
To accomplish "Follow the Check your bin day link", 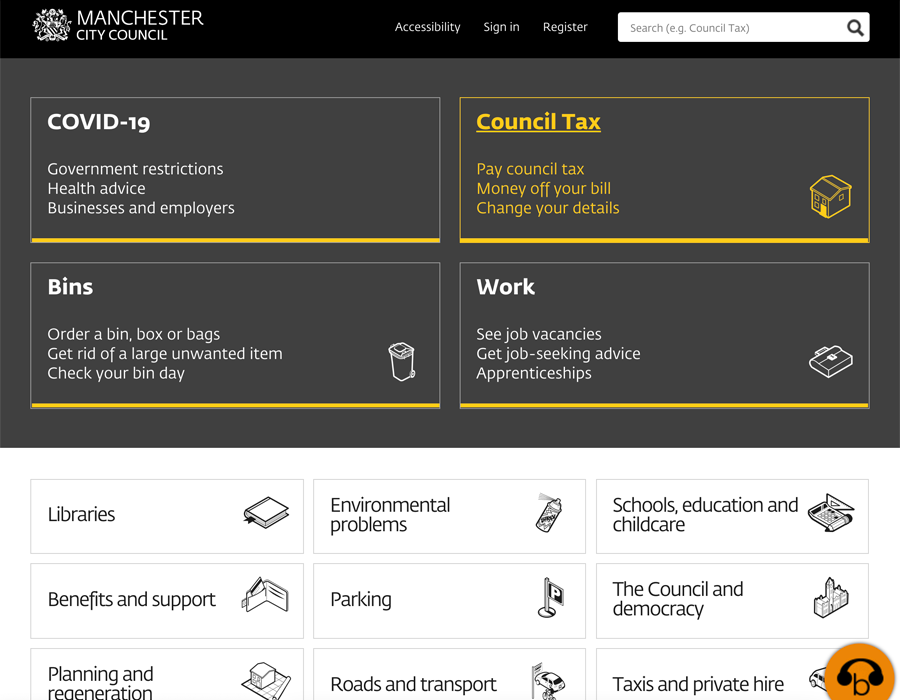I will (x=116, y=373).
